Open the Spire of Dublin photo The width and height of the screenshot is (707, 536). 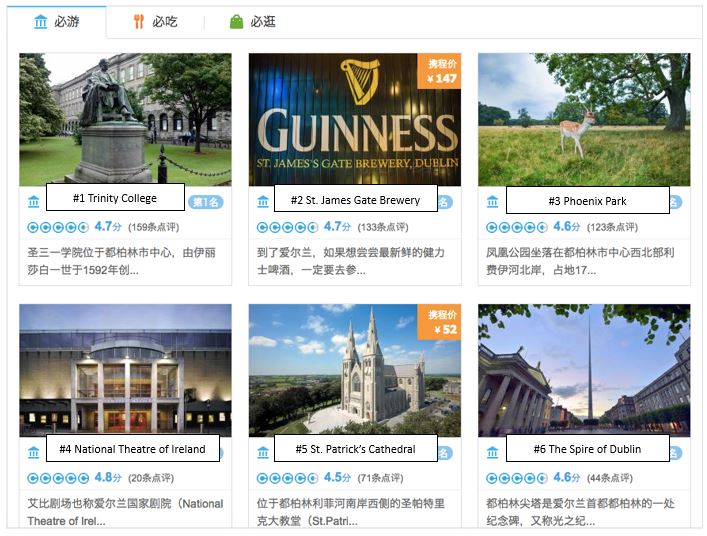pos(584,370)
